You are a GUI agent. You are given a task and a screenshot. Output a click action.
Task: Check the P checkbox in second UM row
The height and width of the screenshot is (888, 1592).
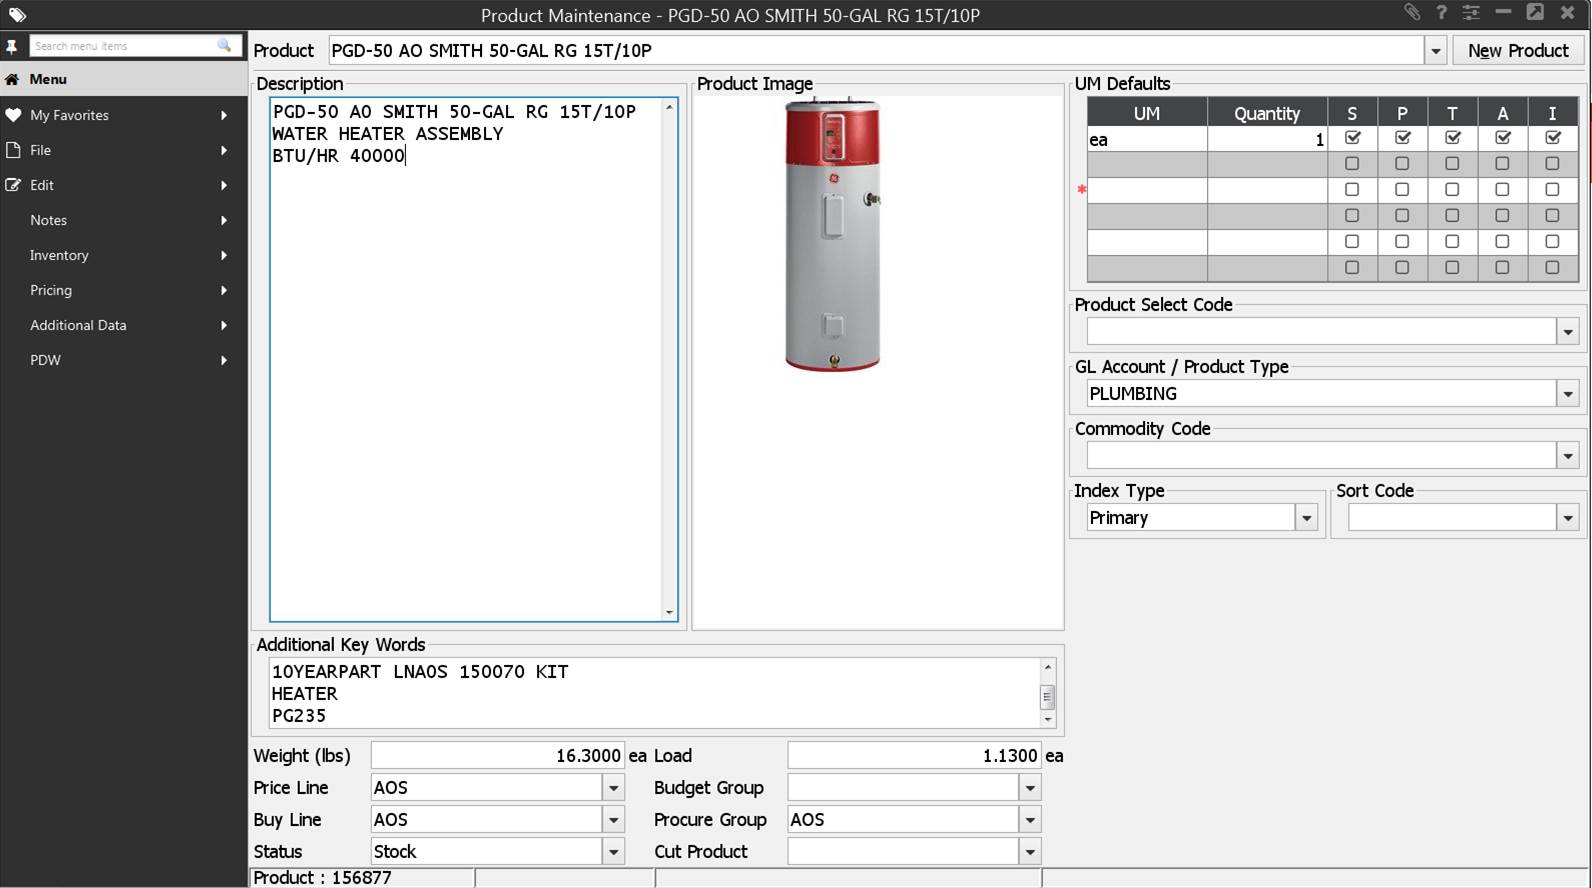point(1402,163)
